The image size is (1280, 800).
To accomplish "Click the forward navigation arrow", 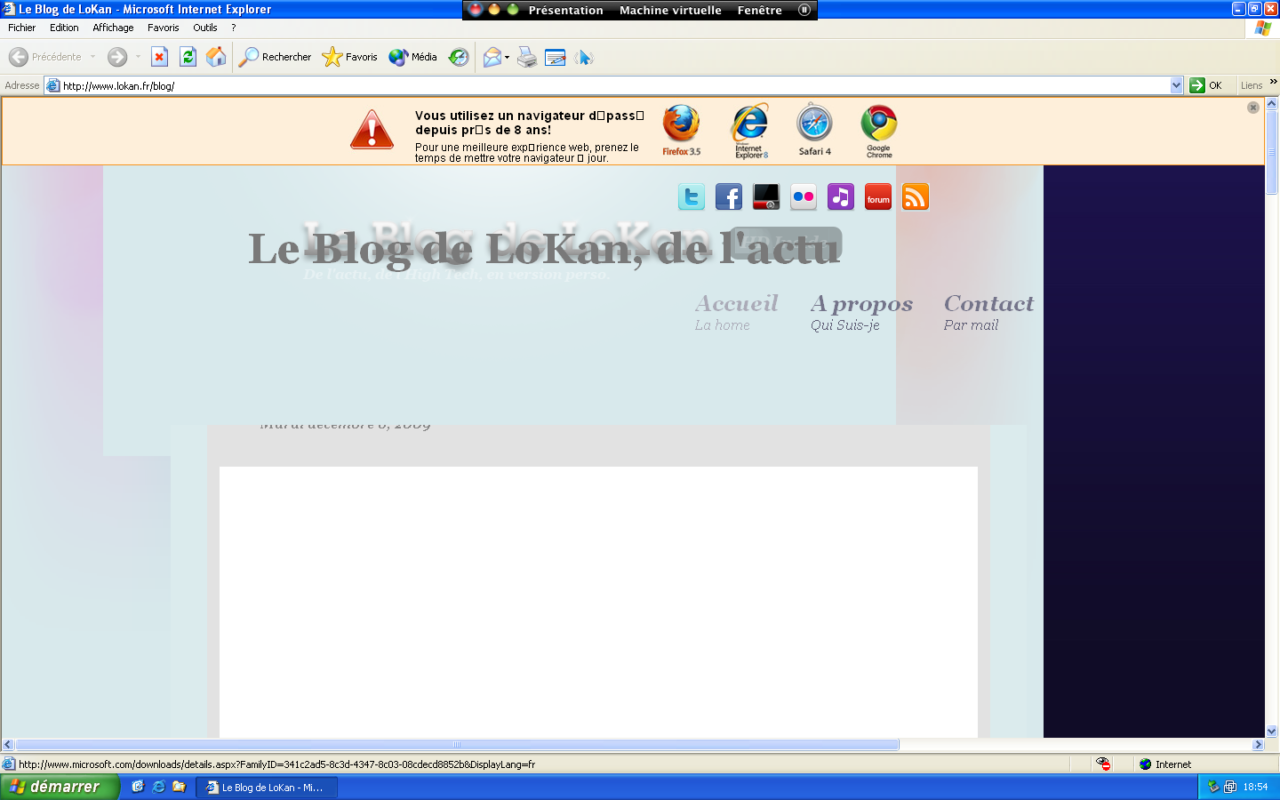I will [117, 57].
